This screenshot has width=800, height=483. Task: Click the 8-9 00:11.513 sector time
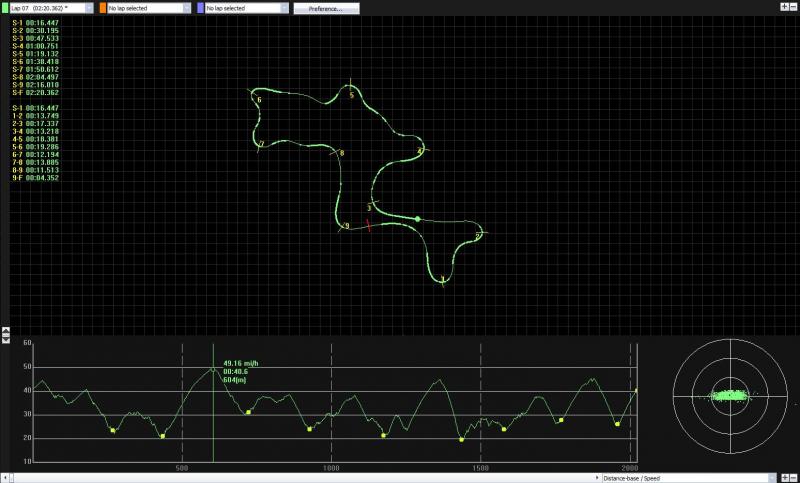tap(35, 170)
